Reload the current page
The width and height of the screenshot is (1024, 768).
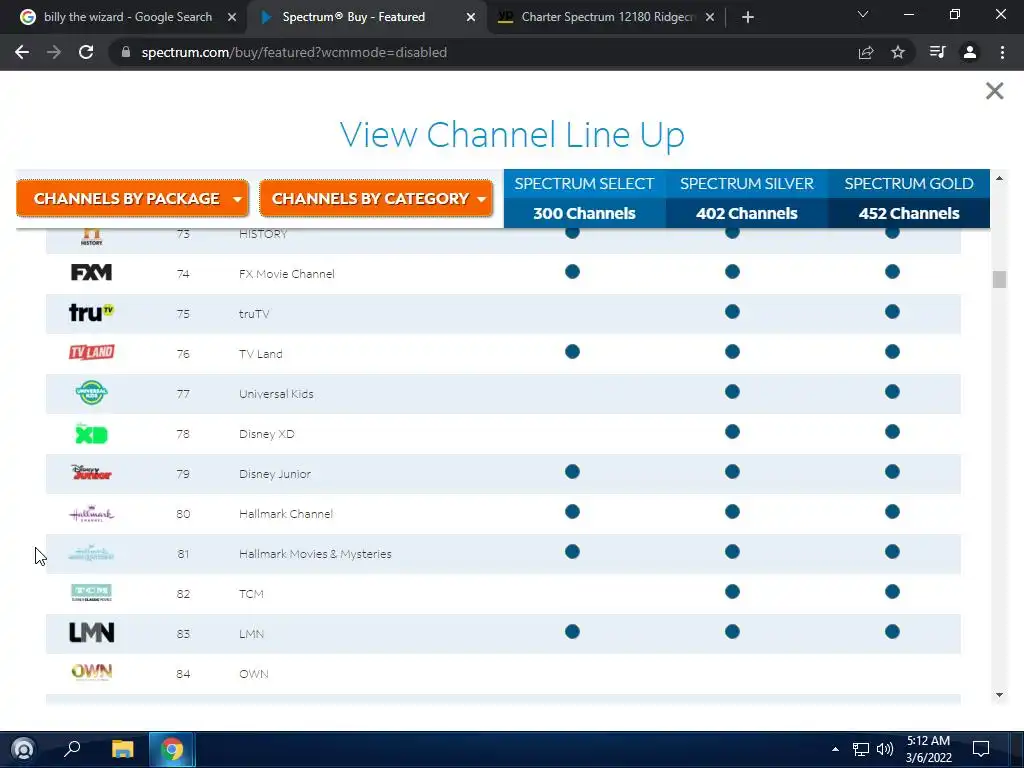coord(86,52)
